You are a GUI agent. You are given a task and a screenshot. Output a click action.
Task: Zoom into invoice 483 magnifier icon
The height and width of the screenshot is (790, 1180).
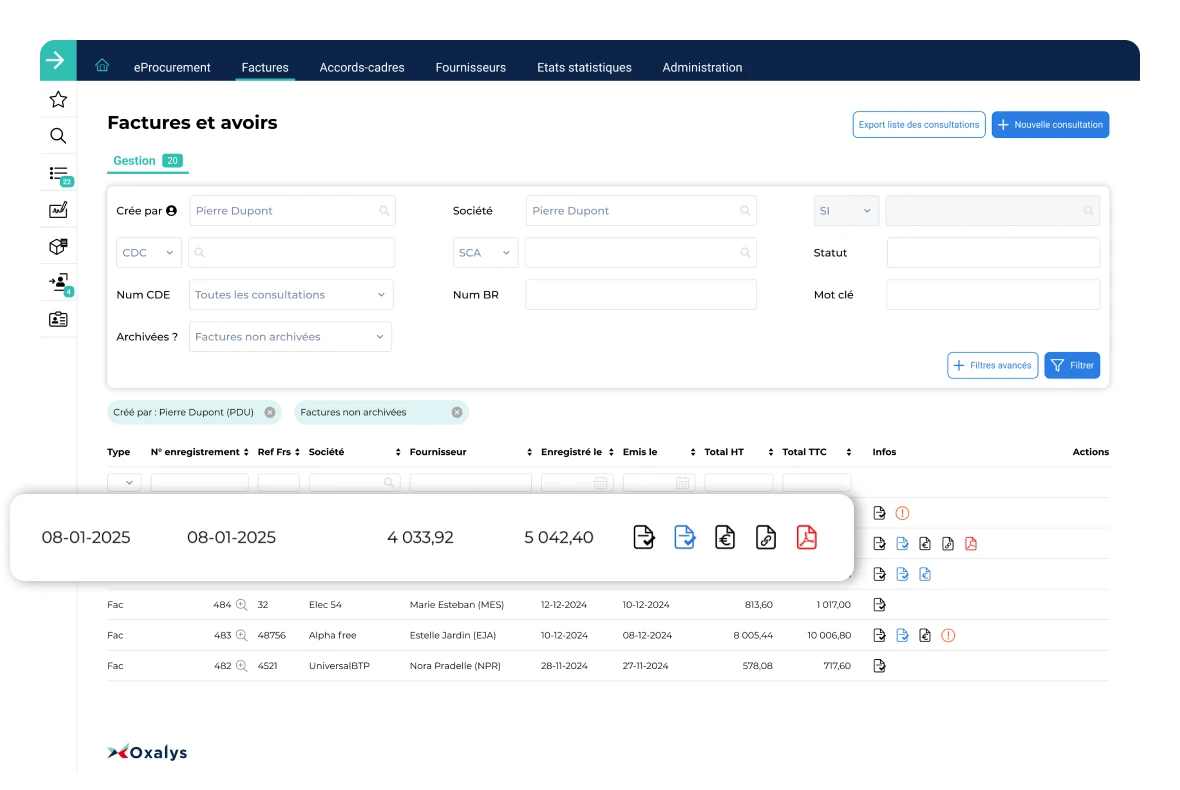tap(242, 636)
